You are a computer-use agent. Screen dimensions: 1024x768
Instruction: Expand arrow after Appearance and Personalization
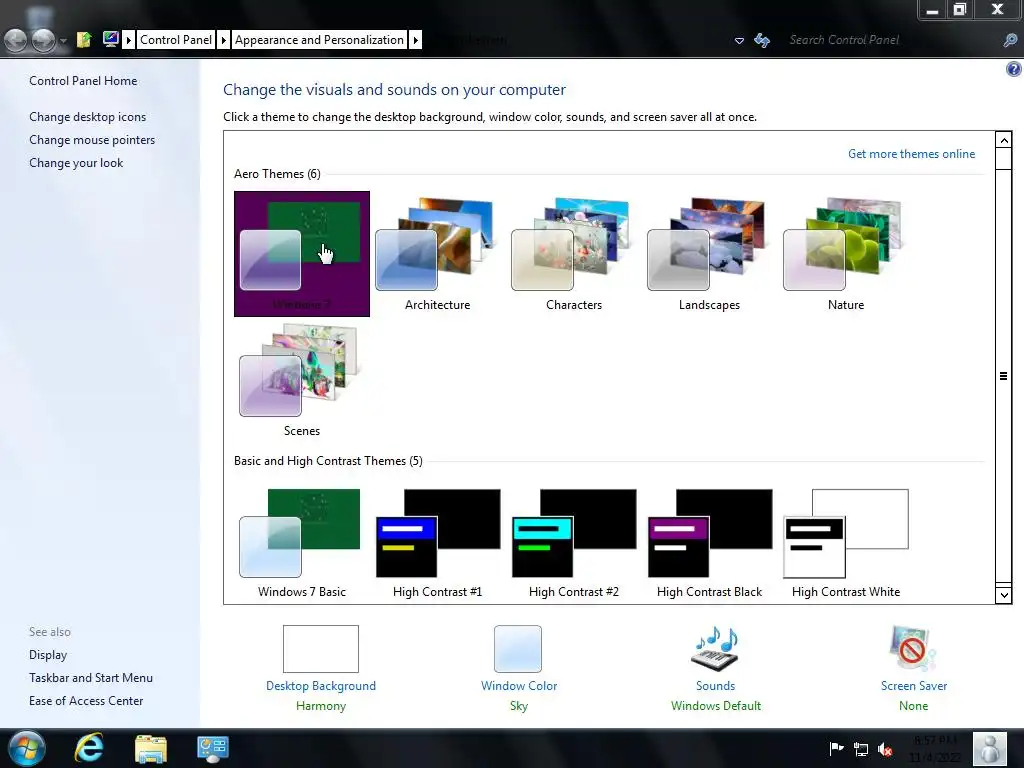coord(415,40)
